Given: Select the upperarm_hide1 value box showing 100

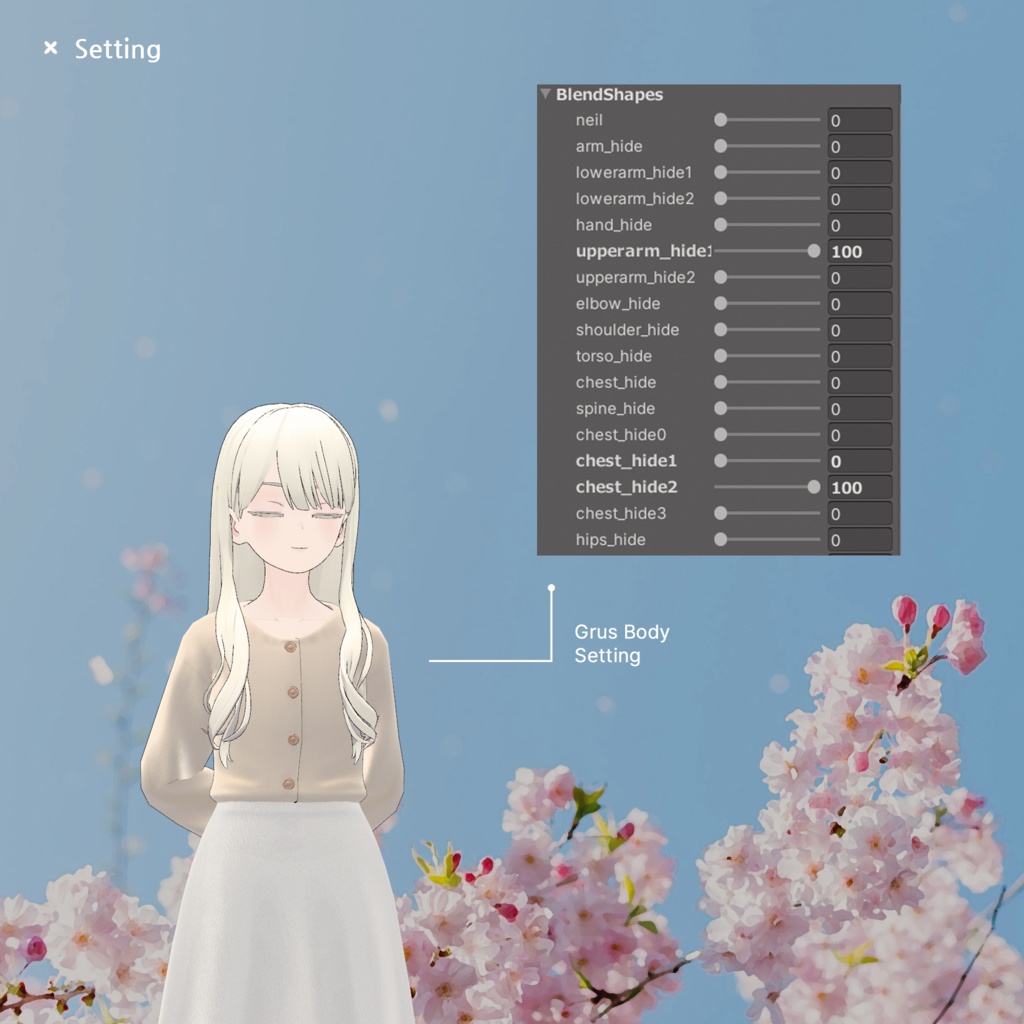Looking at the screenshot, I should (858, 251).
